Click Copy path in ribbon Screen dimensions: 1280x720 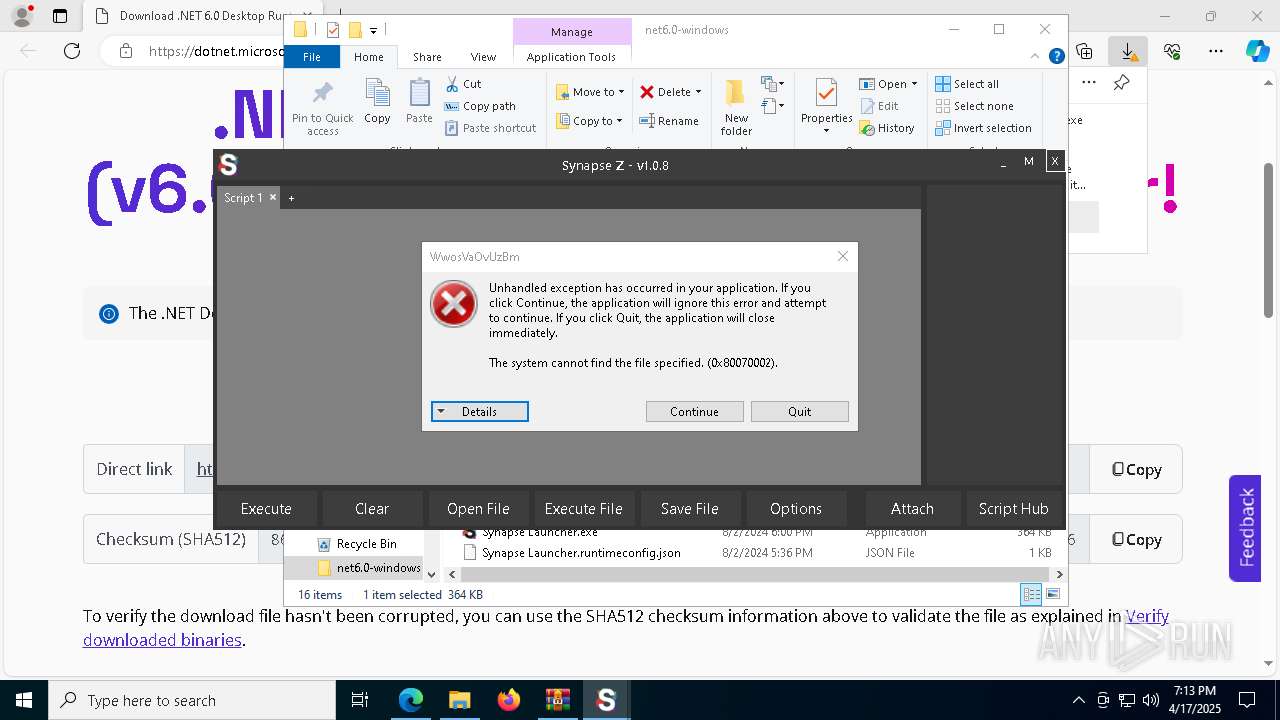480,106
